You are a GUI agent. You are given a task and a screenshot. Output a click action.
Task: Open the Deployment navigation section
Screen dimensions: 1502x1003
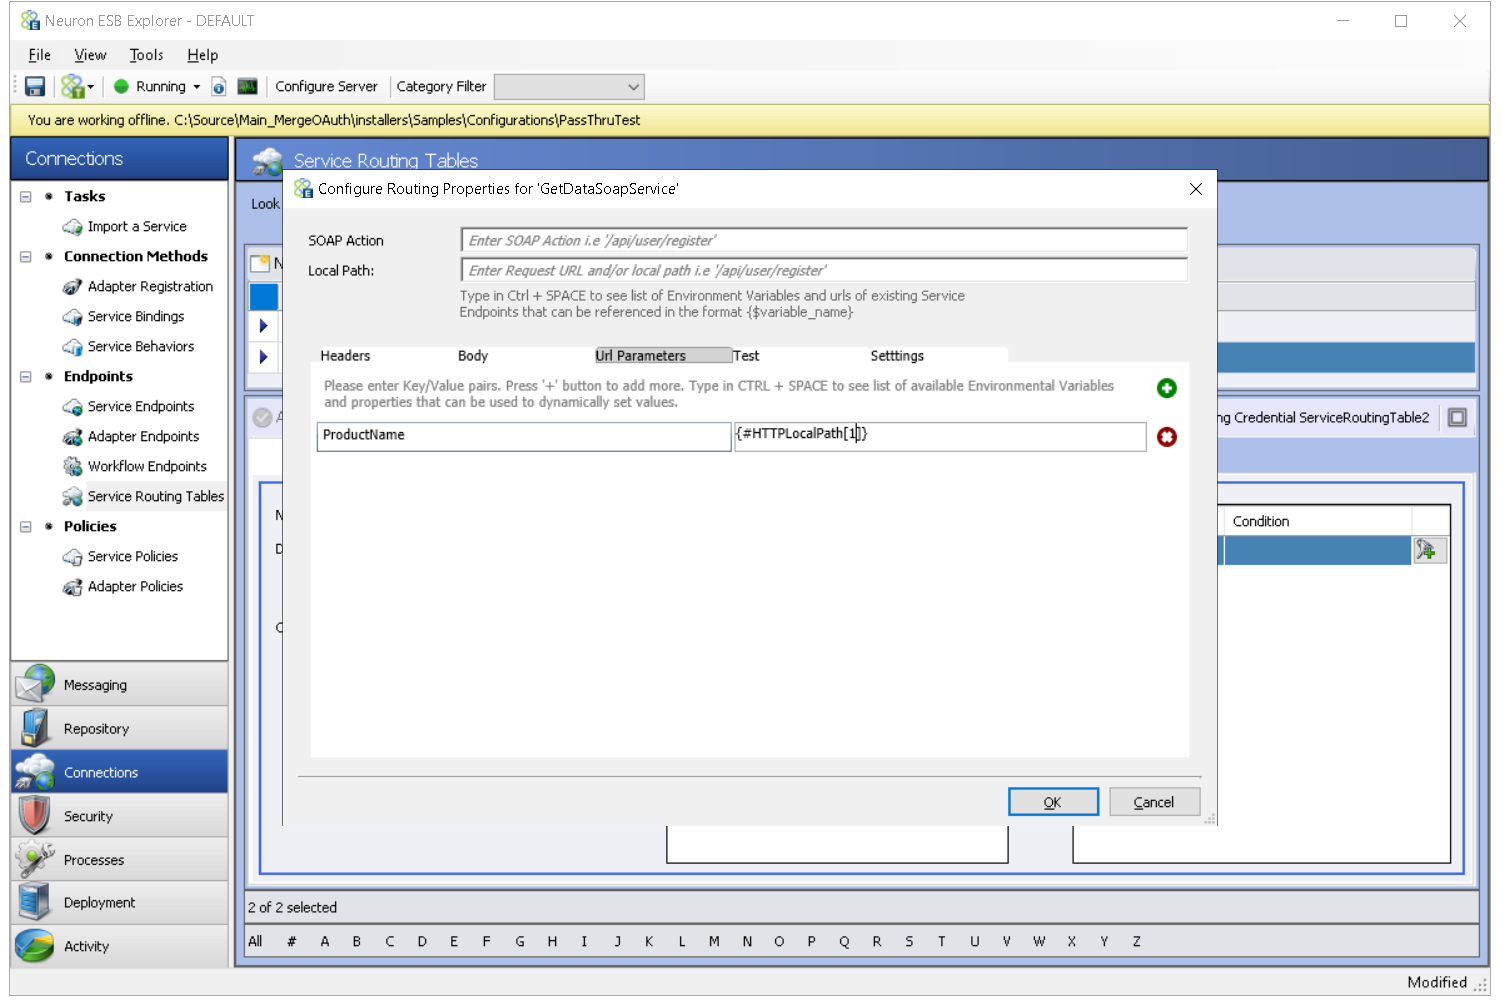(x=120, y=903)
